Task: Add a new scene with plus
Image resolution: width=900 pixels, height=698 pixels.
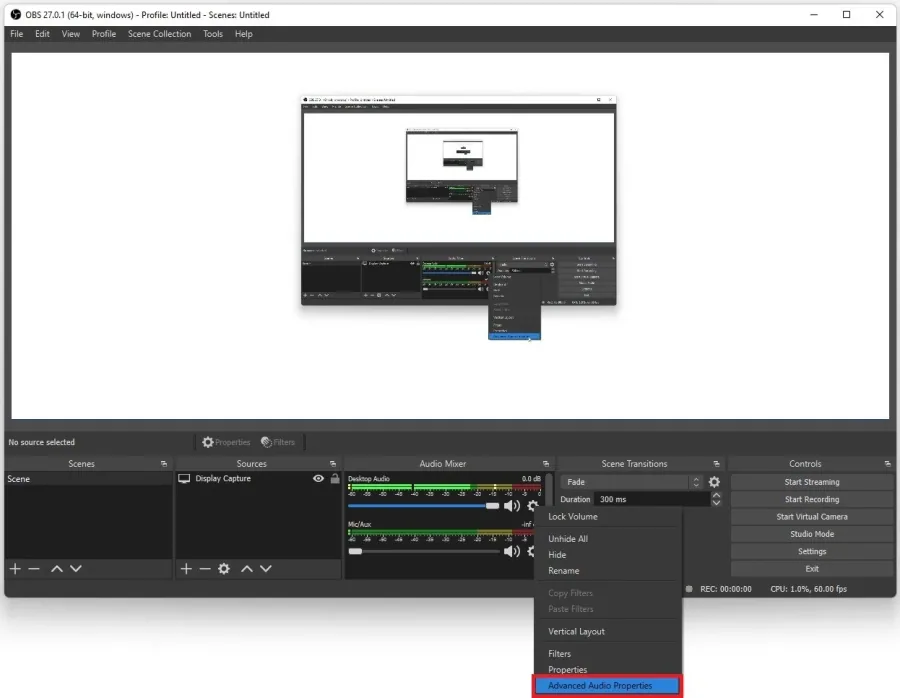Action: [15, 568]
